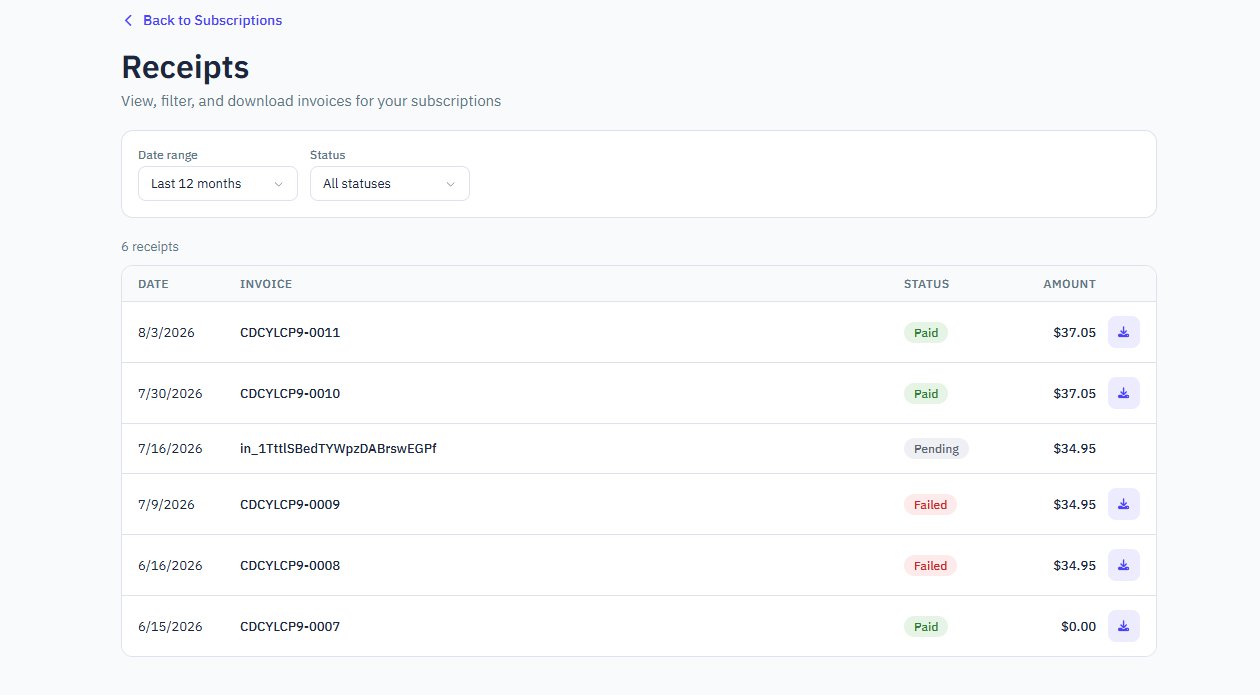
Task: Download receipt for invoice CDCYLCP9-0009
Action: [x=1124, y=504]
